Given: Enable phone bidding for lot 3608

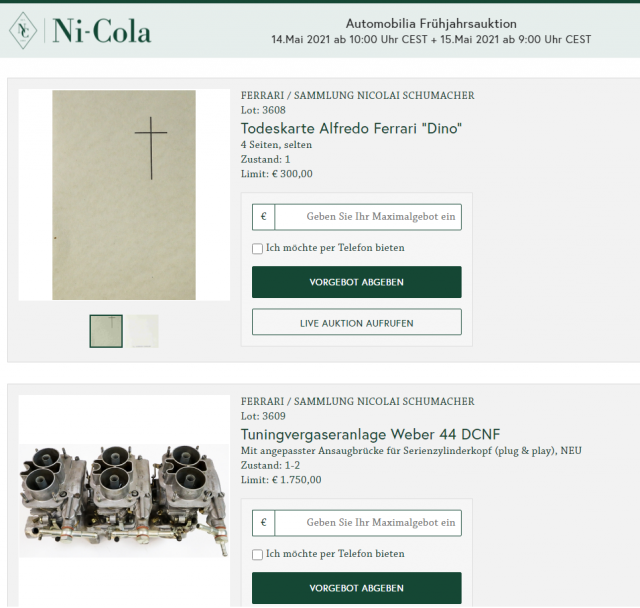Looking at the screenshot, I should [x=258, y=248].
